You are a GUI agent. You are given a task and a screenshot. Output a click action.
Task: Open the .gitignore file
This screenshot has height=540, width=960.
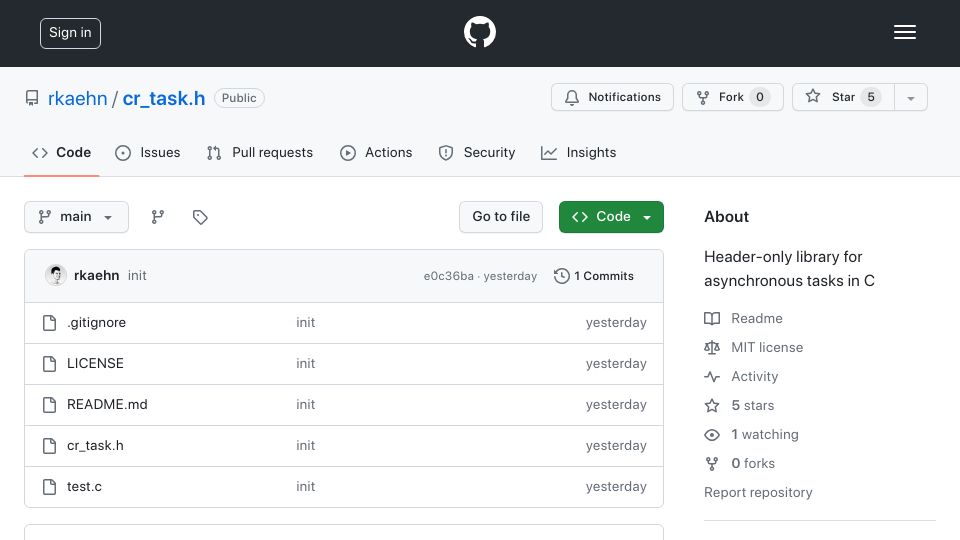(x=97, y=323)
